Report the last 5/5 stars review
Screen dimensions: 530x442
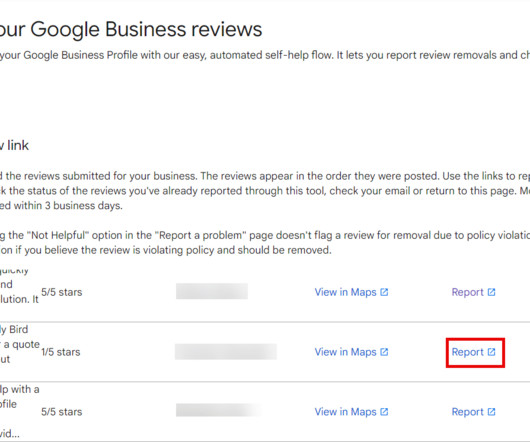473,412
